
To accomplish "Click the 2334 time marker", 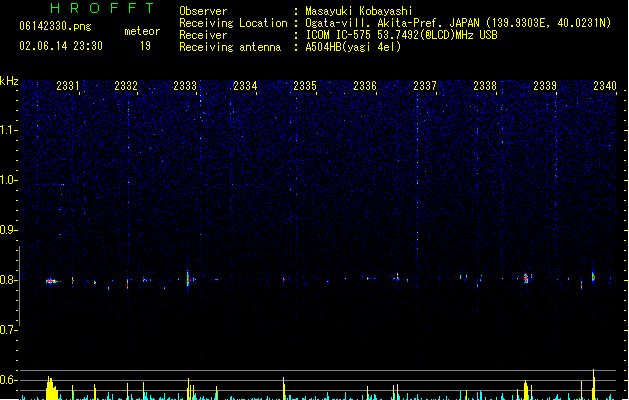I will 245,86.
